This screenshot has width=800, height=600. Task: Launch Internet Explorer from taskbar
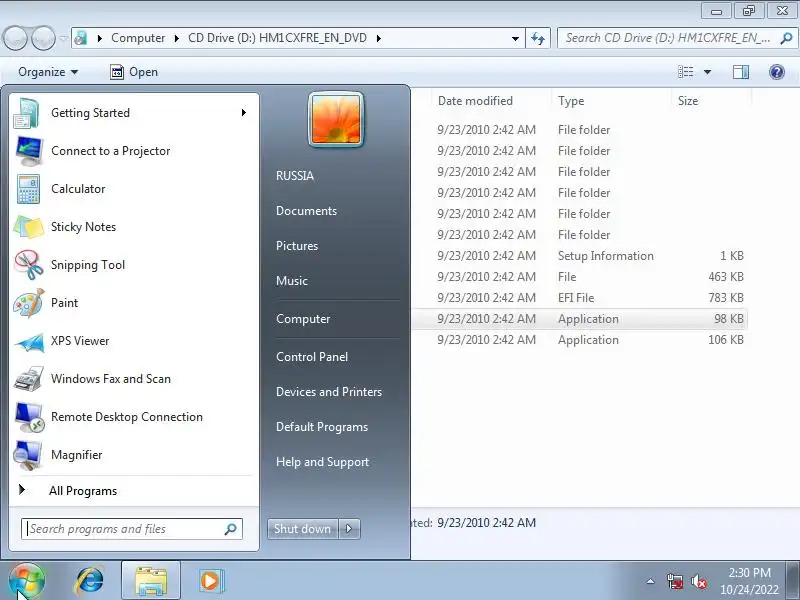pyautogui.click(x=90, y=581)
